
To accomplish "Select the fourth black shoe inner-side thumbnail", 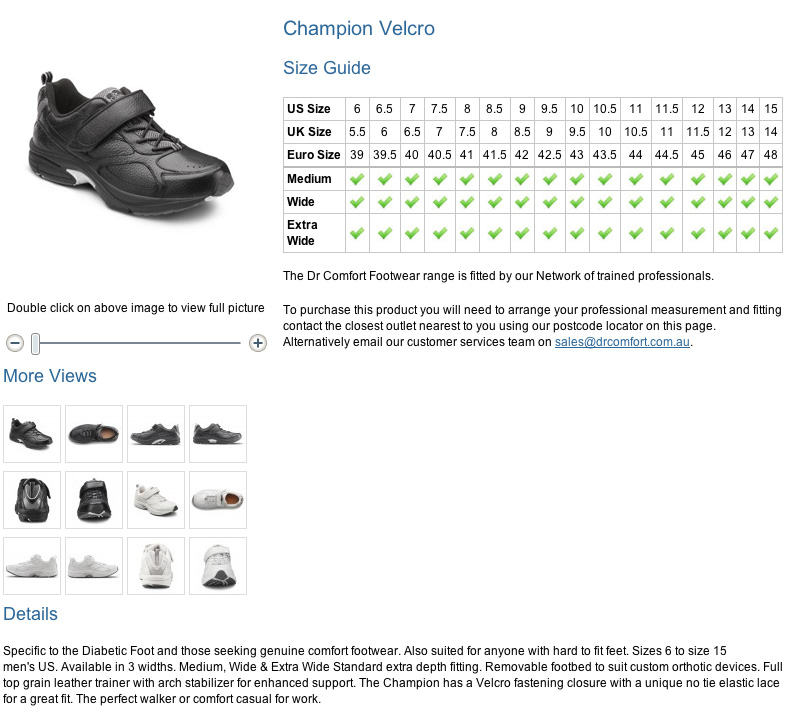I will point(218,434).
